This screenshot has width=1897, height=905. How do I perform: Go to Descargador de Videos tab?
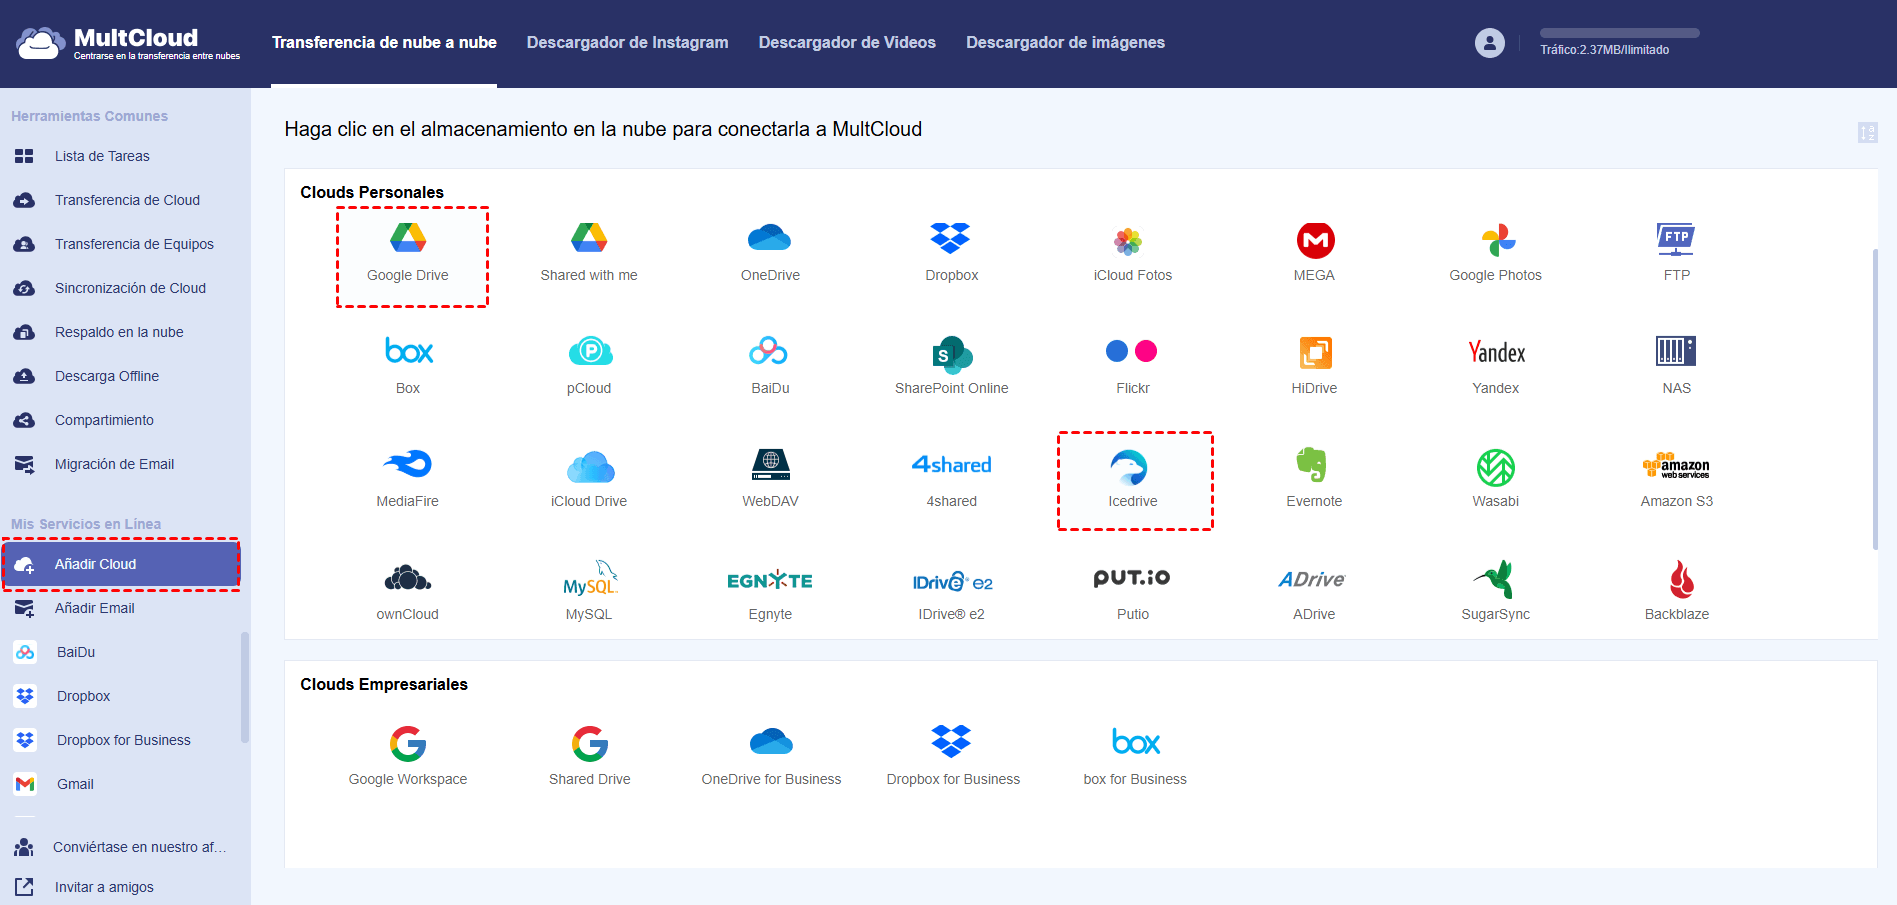(x=847, y=42)
